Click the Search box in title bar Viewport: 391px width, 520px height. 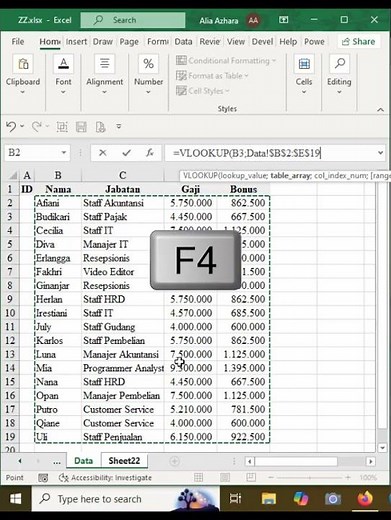coord(133,20)
